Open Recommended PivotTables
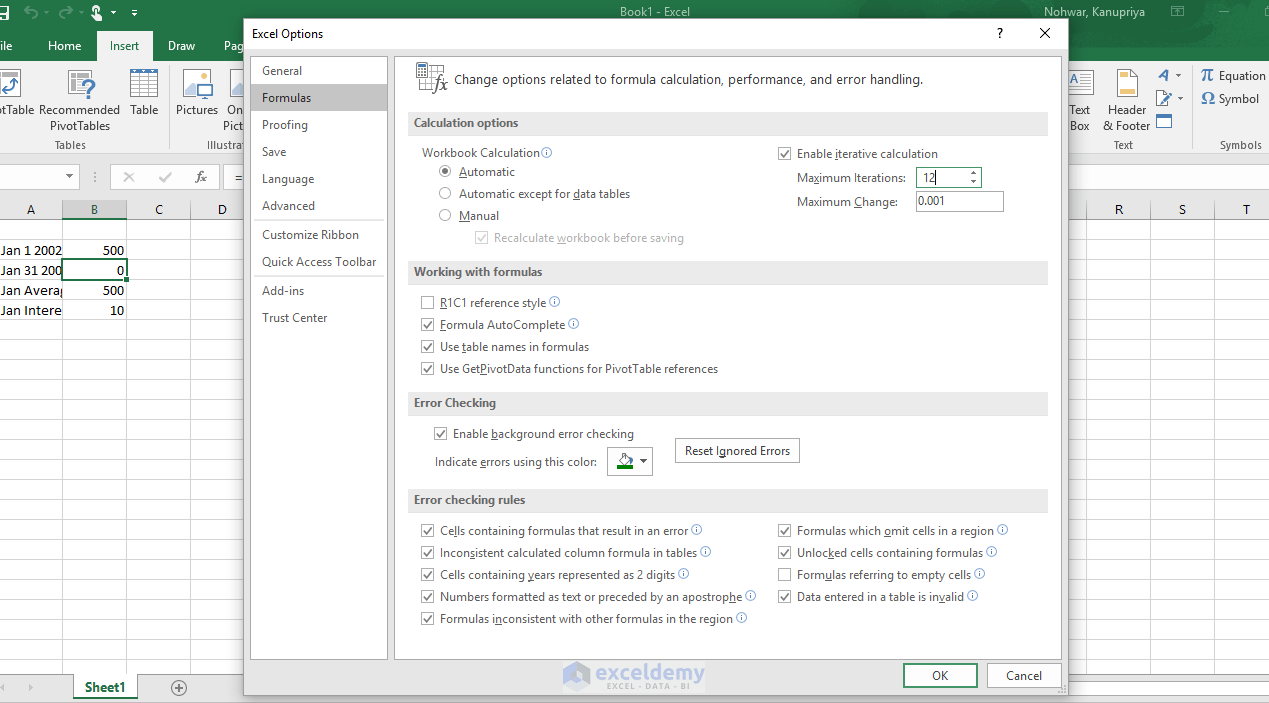This screenshot has height=703, width=1269. (x=80, y=97)
